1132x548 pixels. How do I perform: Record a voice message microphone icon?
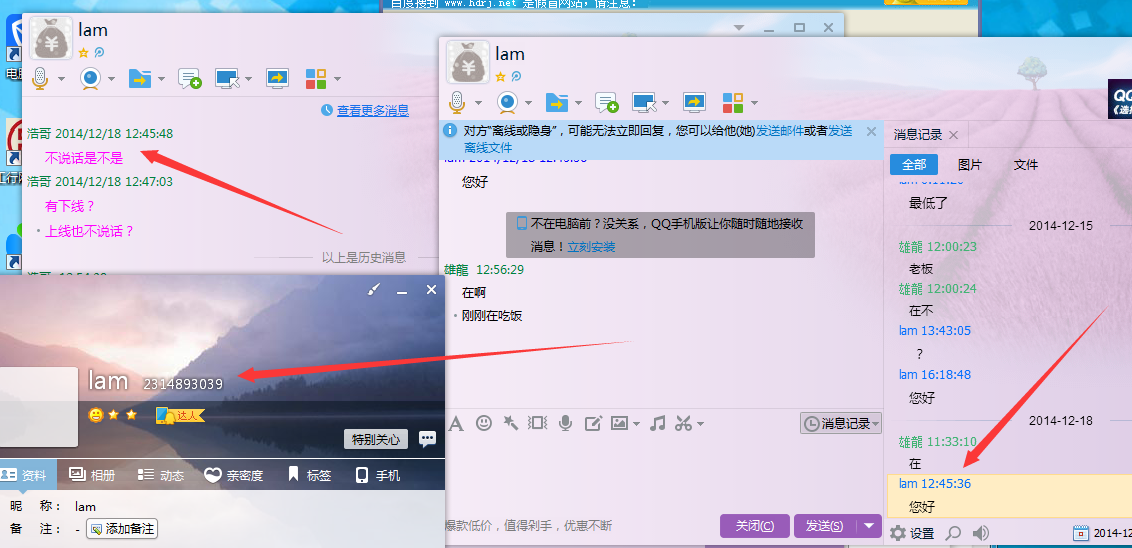(x=565, y=423)
